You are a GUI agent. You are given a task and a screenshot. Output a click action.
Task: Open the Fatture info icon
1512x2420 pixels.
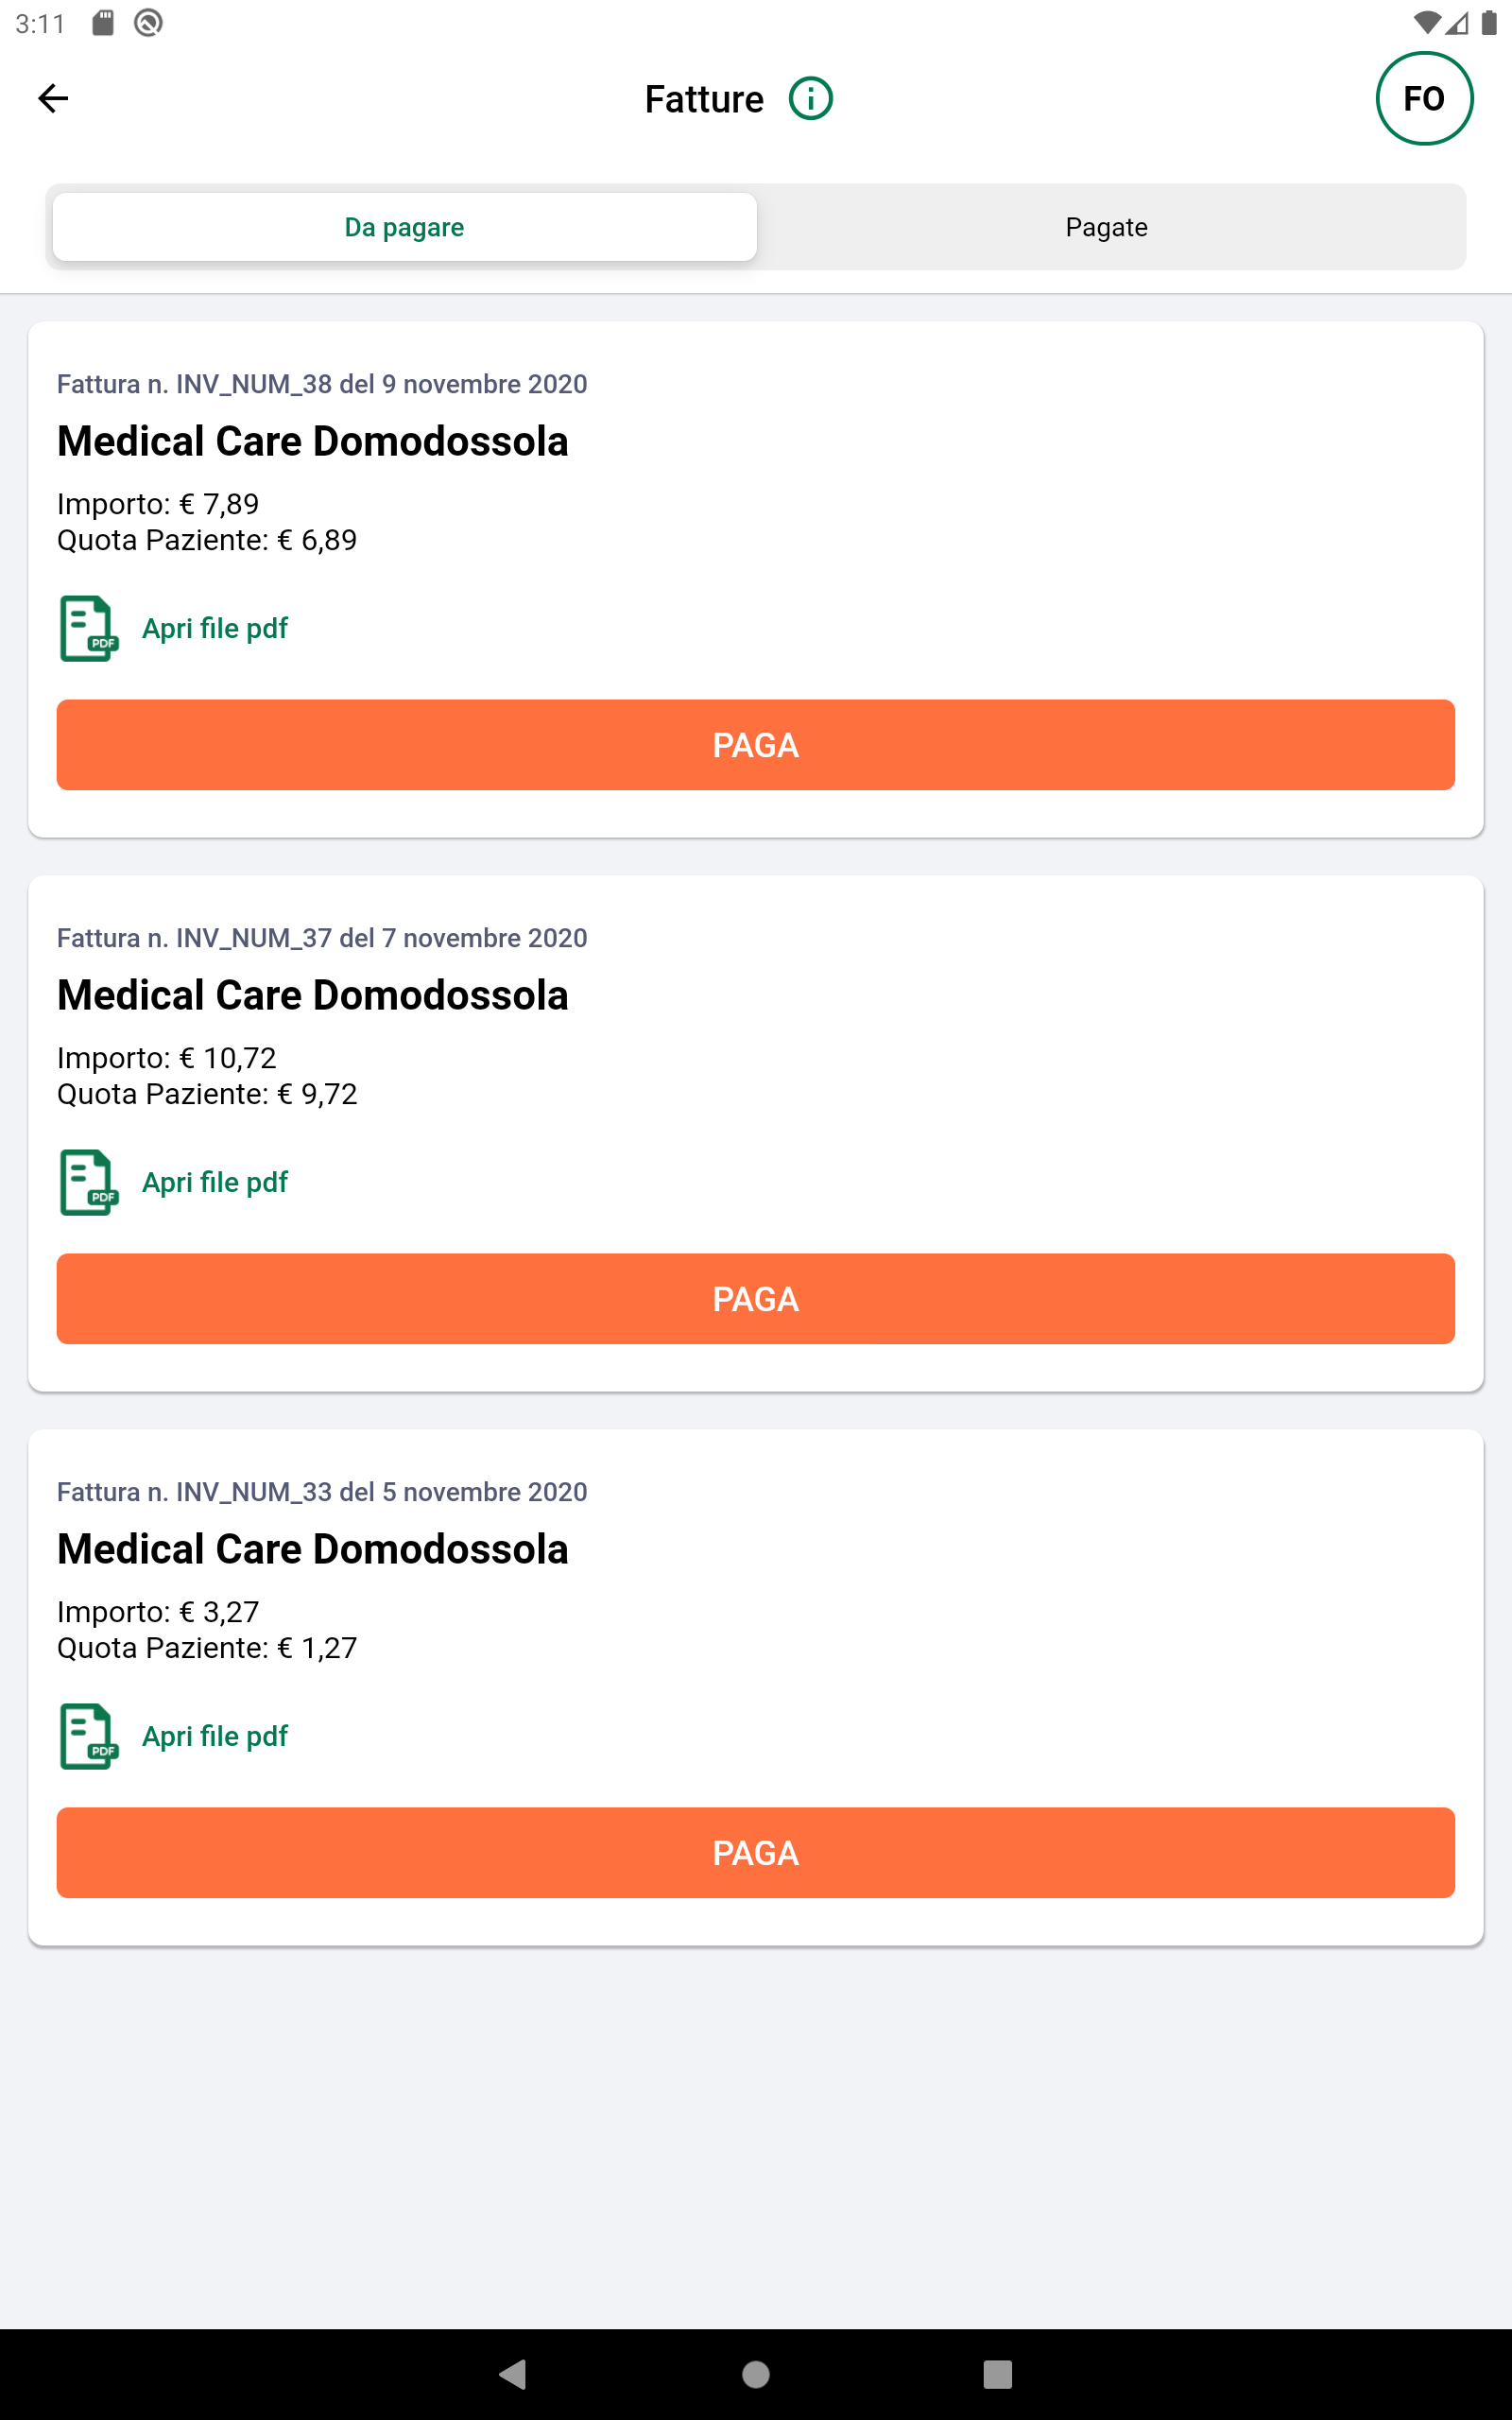click(x=810, y=99)
